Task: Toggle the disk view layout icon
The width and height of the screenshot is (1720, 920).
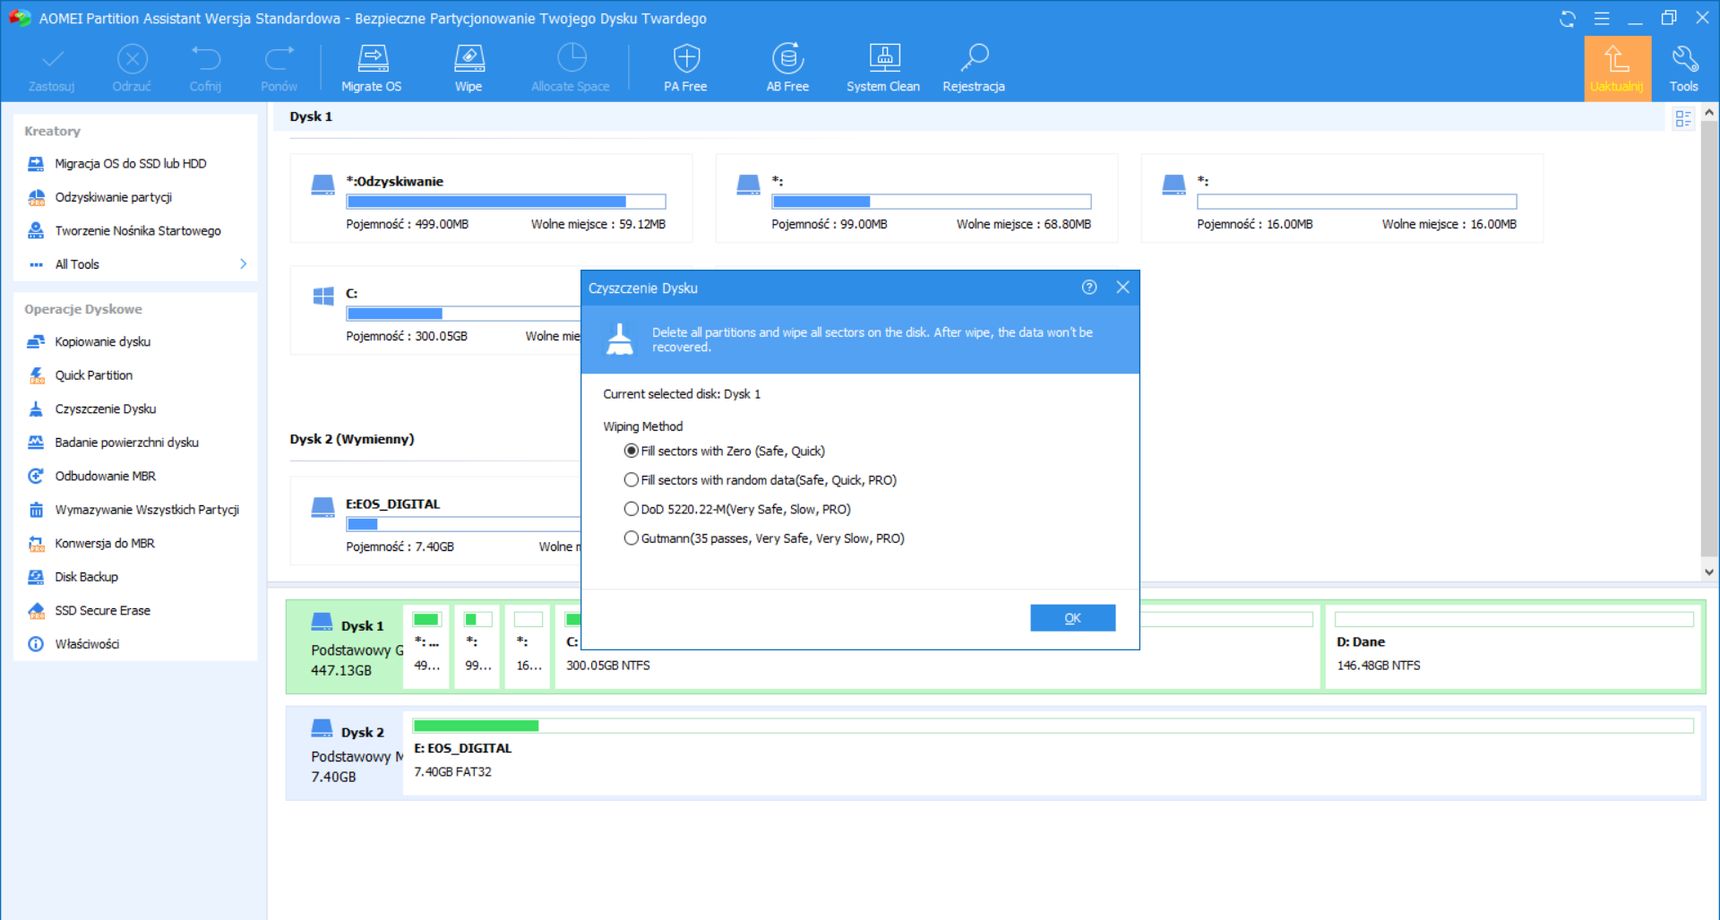Action: 1683,119
